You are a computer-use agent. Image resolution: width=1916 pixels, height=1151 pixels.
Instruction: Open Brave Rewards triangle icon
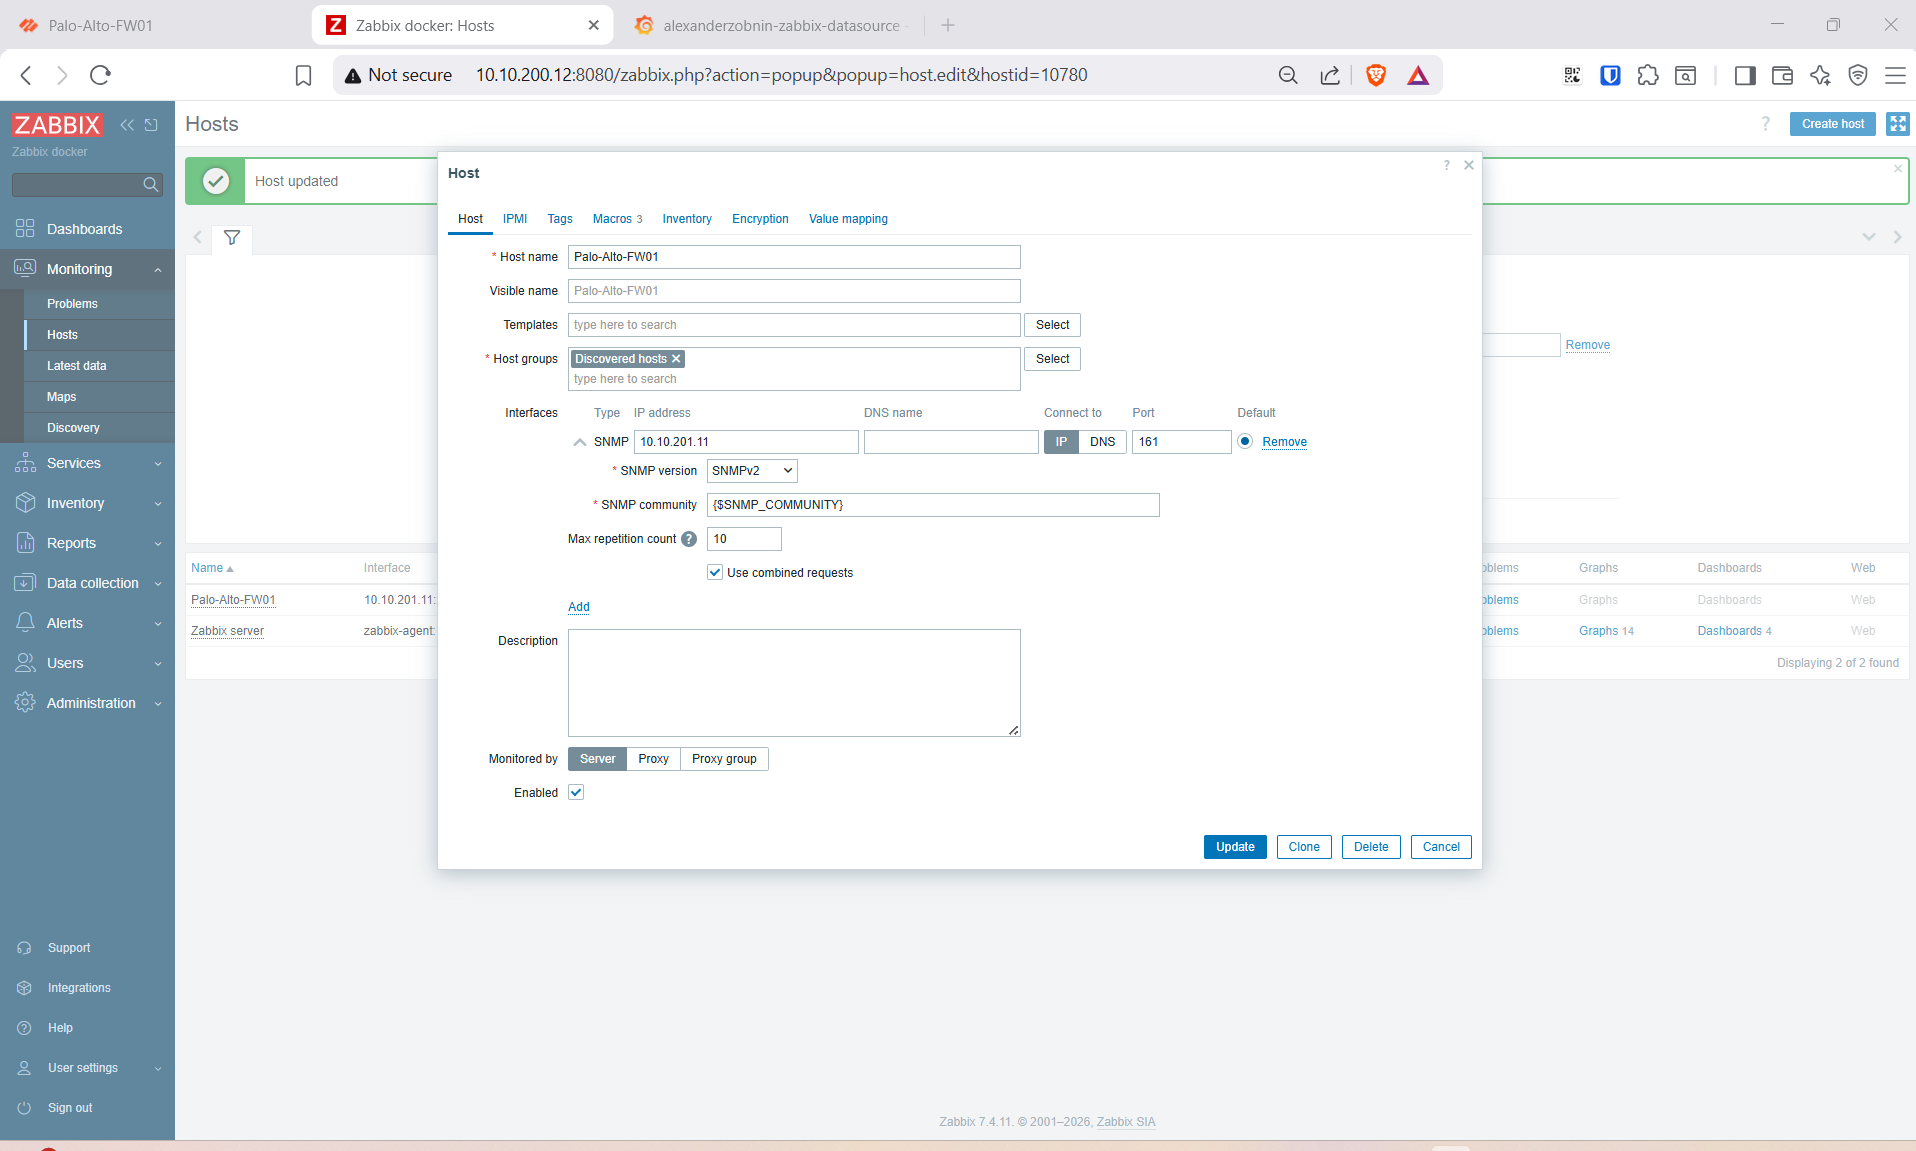(1418, 75)
